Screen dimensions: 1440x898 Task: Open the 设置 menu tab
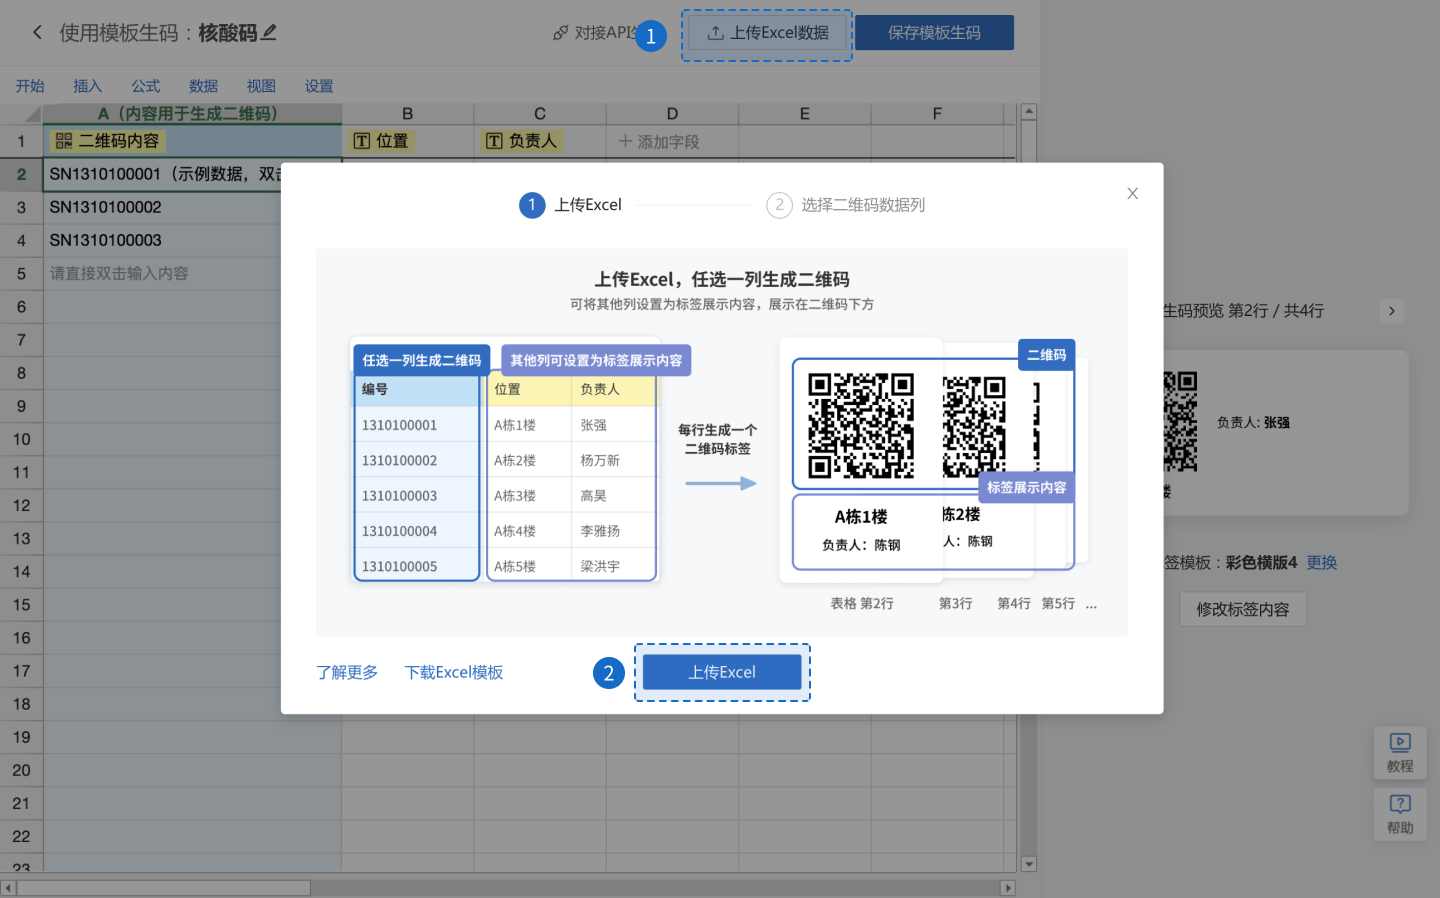coord(319,86)
